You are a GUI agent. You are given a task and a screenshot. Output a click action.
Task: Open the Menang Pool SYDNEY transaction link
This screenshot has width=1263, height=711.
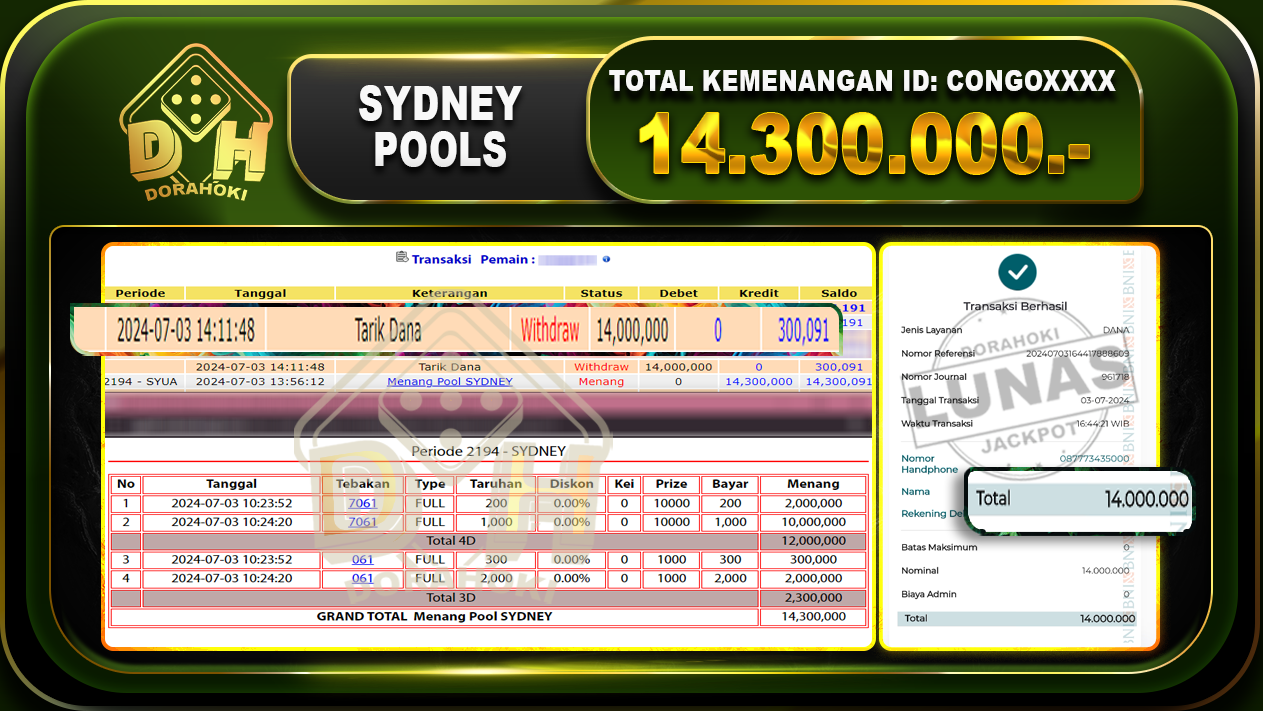tap(448, 381)
